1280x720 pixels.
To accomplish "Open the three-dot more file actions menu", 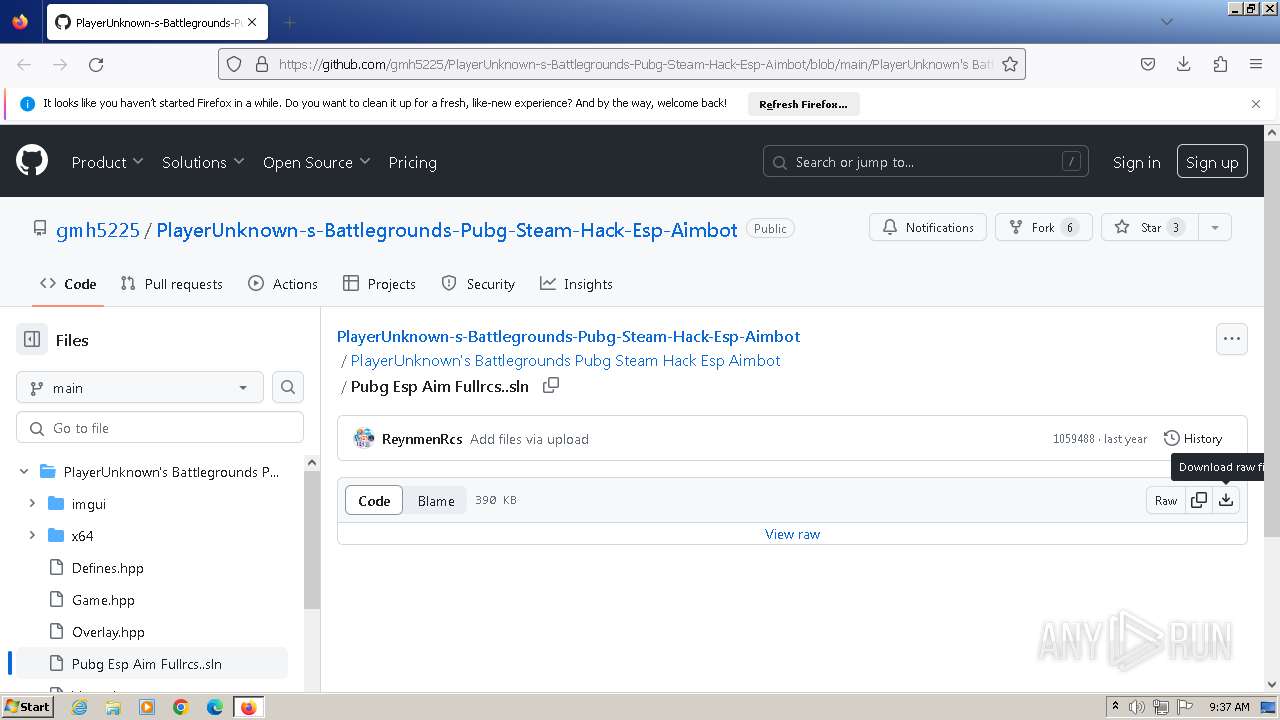I will click(1232, 339).
